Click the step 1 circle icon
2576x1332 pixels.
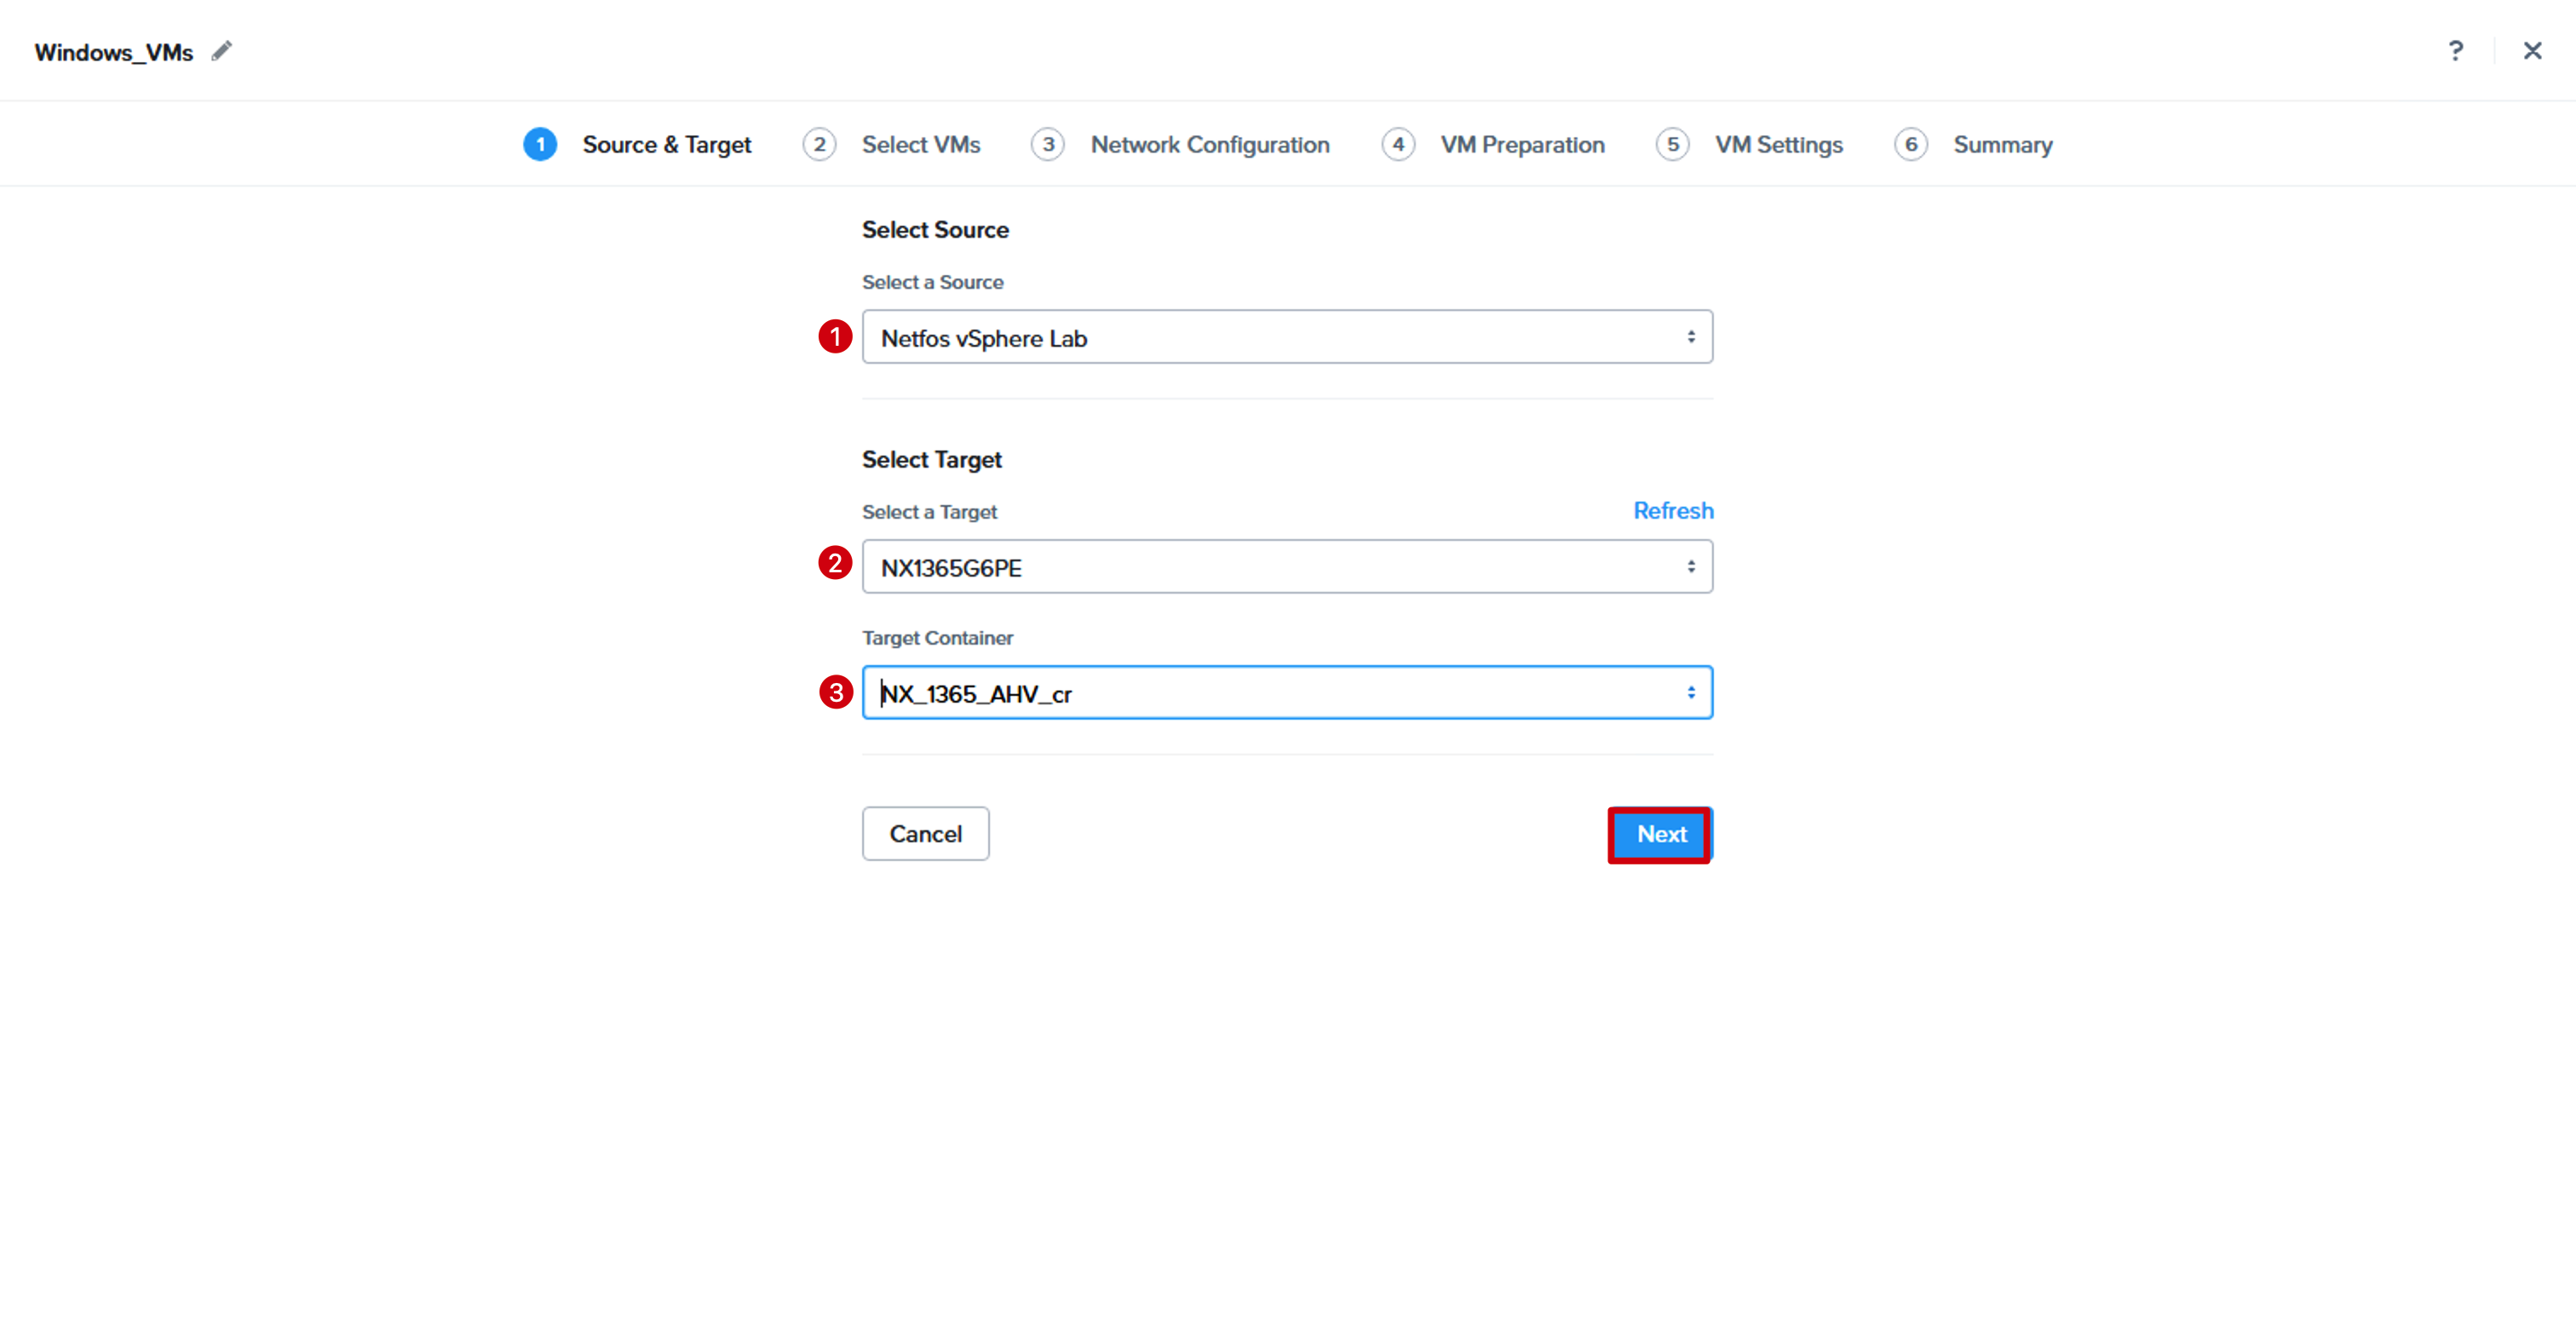tap(540, 145)
